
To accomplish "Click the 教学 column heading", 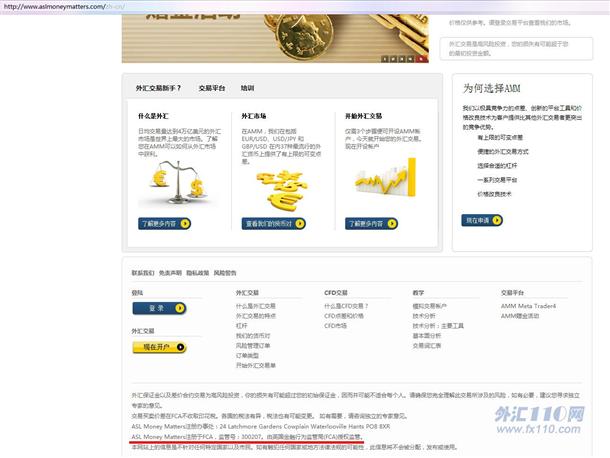I will click(418, 293).
